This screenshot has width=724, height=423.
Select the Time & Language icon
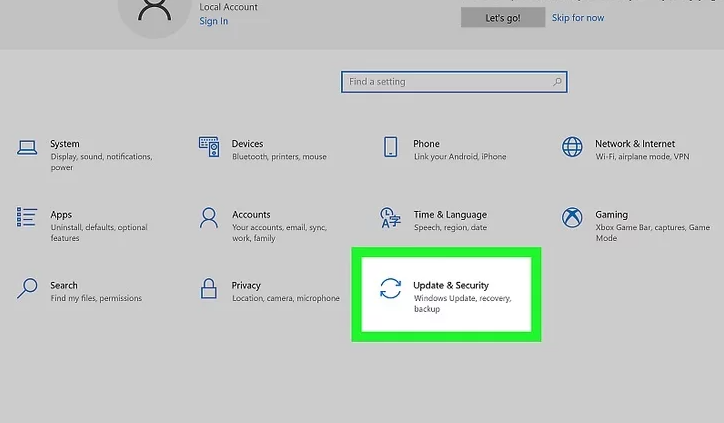coord(391,218)
